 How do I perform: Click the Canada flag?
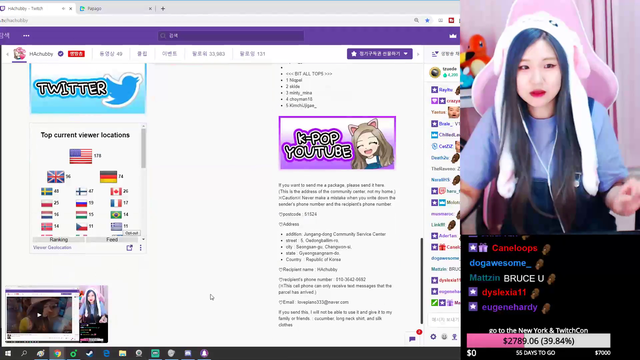coord(116,191)
